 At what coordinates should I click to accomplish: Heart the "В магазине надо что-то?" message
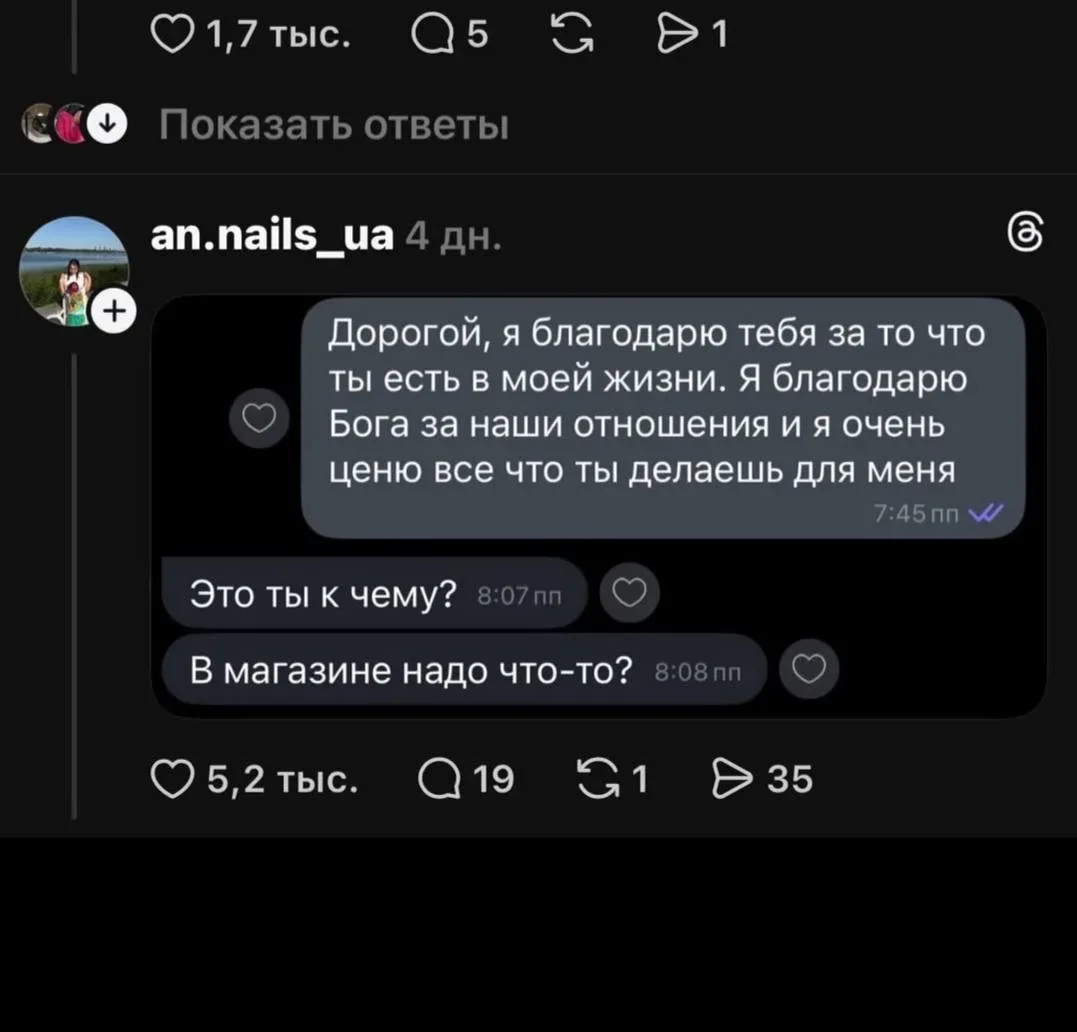pyautogui.click(x=808, y=669)
